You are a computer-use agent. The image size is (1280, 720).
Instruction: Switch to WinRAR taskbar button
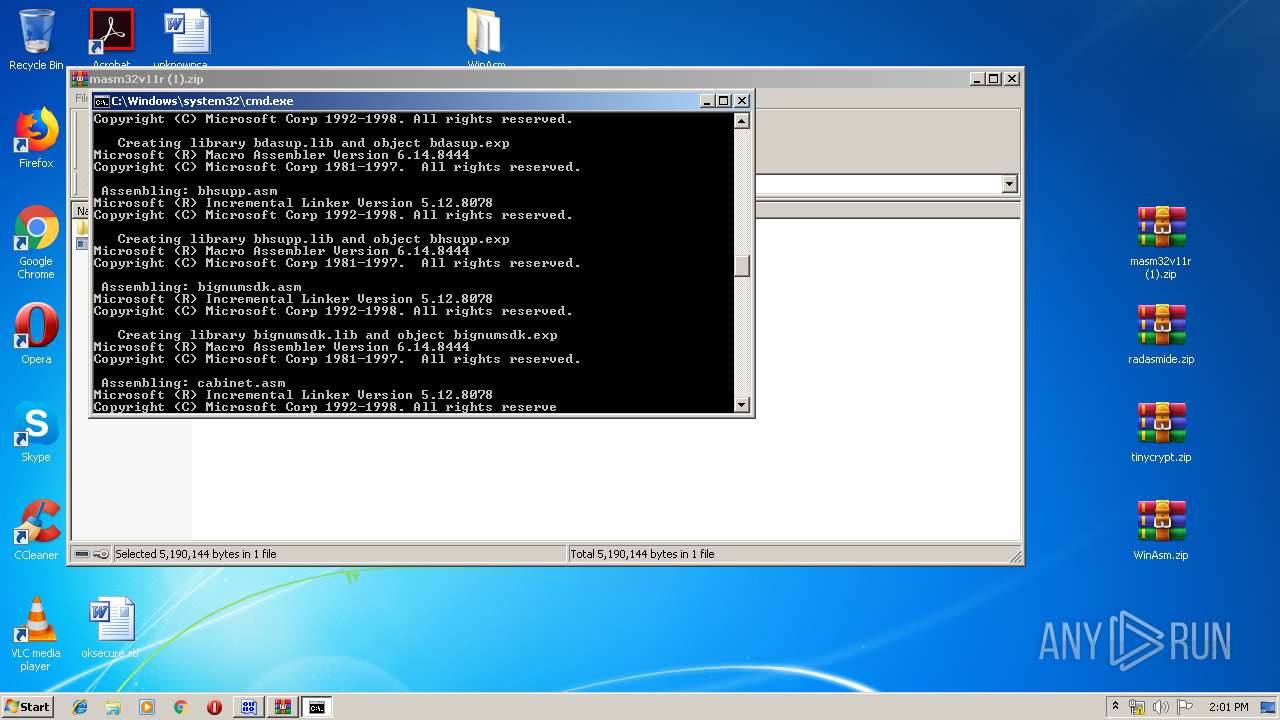coord(282,707)
